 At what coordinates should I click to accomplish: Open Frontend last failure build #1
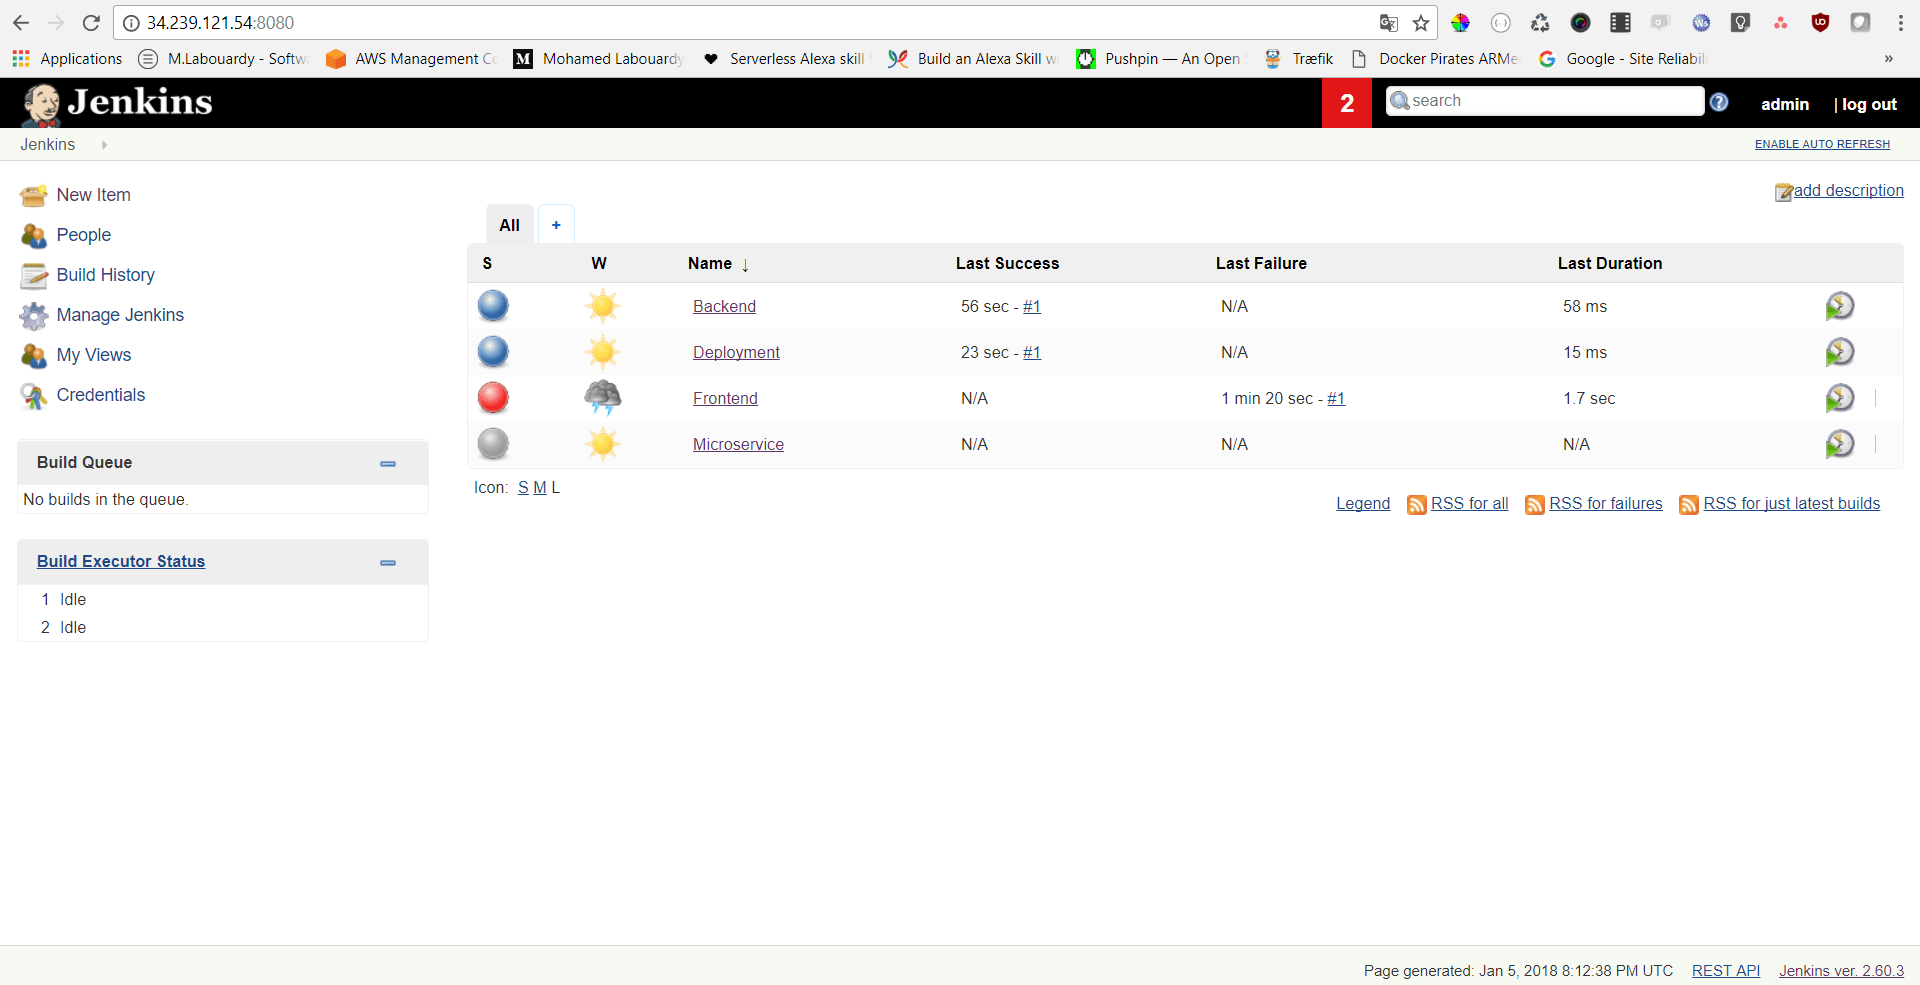(1336, 399)
